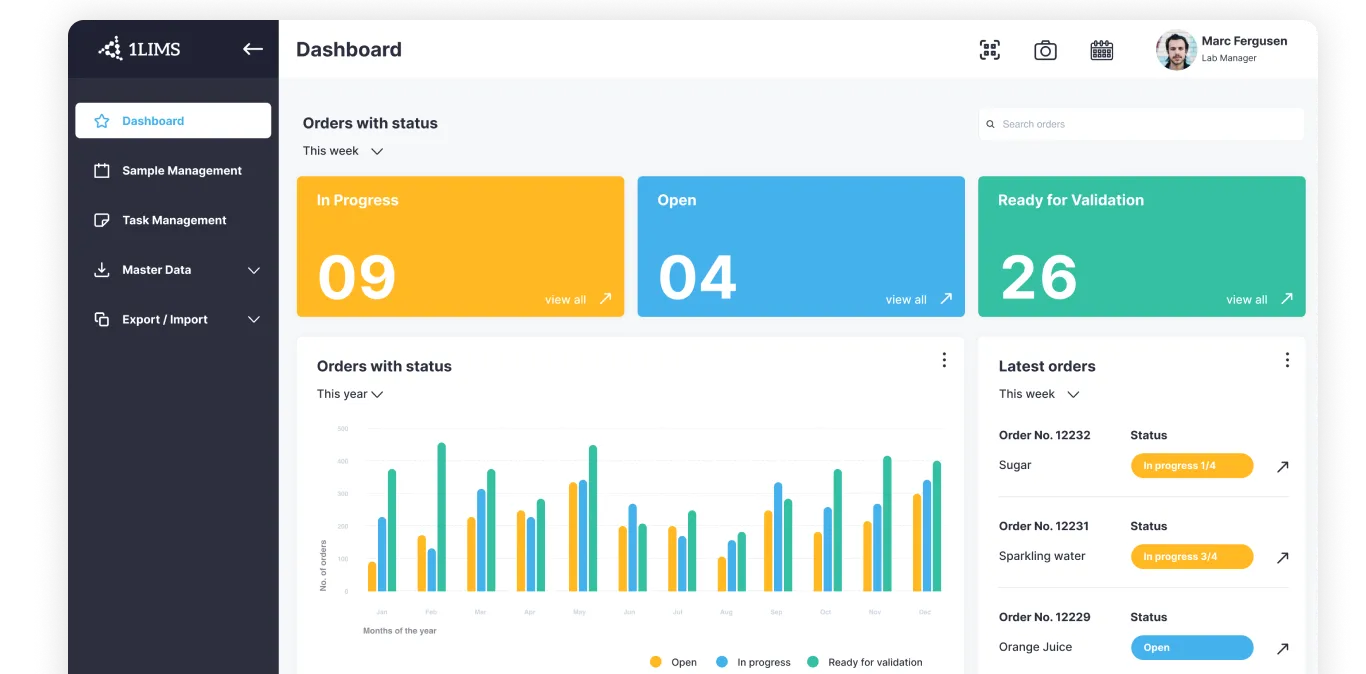The image size is (1366, 674).
Task: Click the 1LIMS logo in the sidebar
Action: [x=140, y=48]
